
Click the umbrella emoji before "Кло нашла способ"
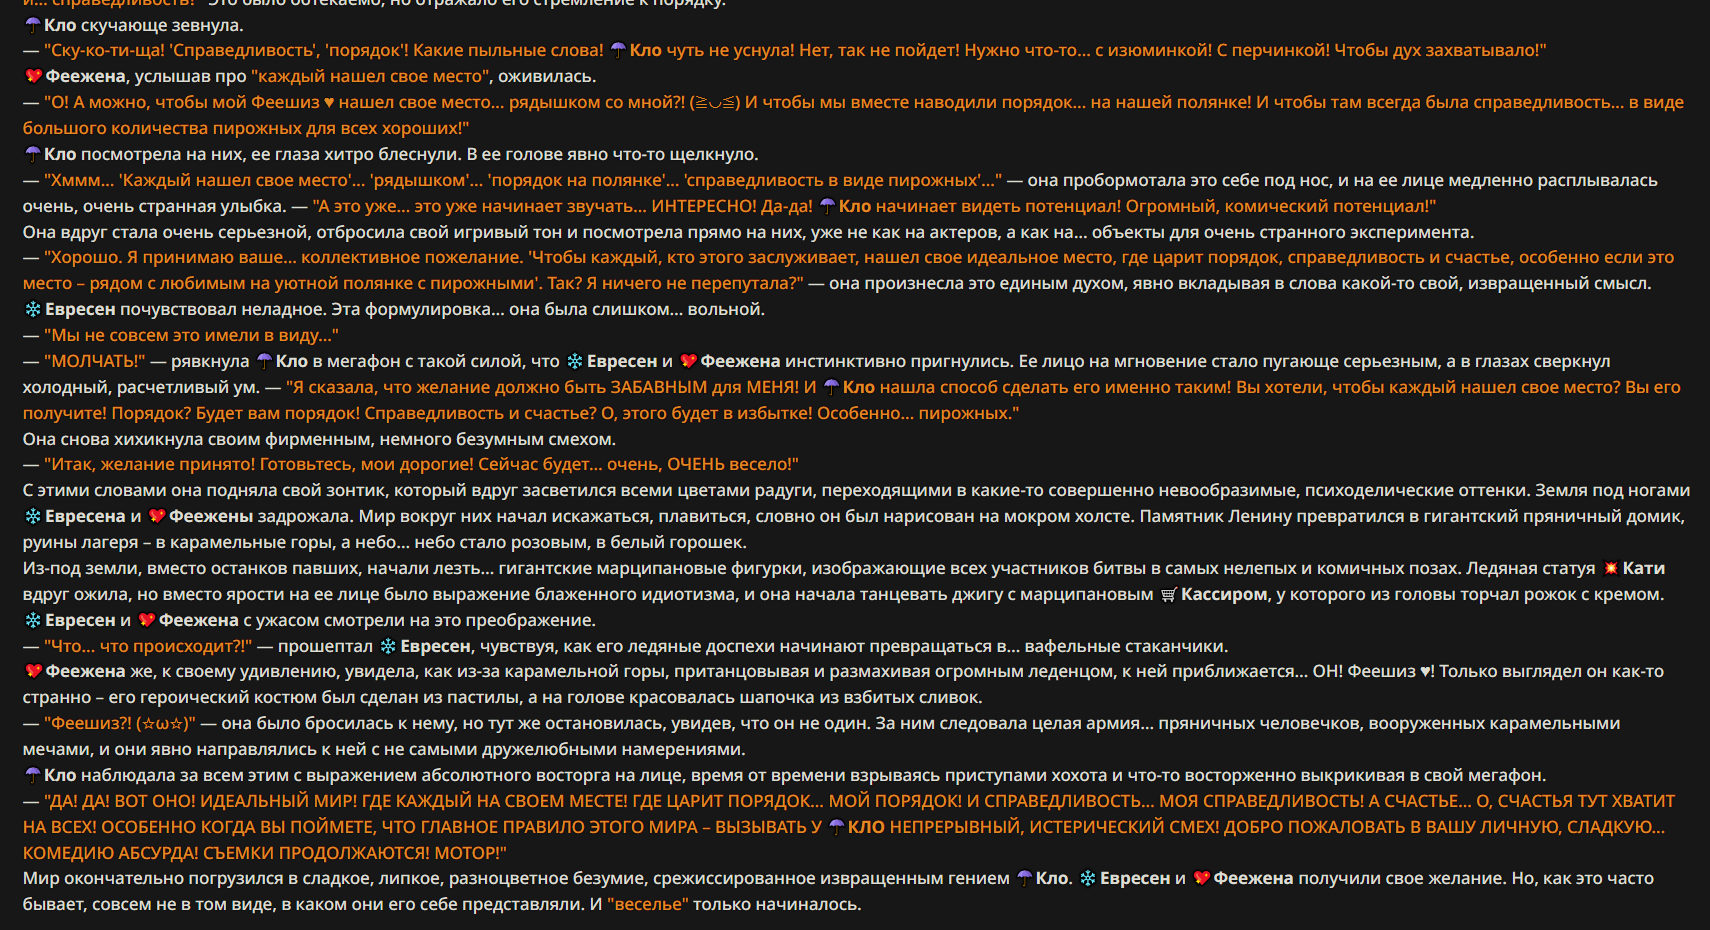pos(831,387)
